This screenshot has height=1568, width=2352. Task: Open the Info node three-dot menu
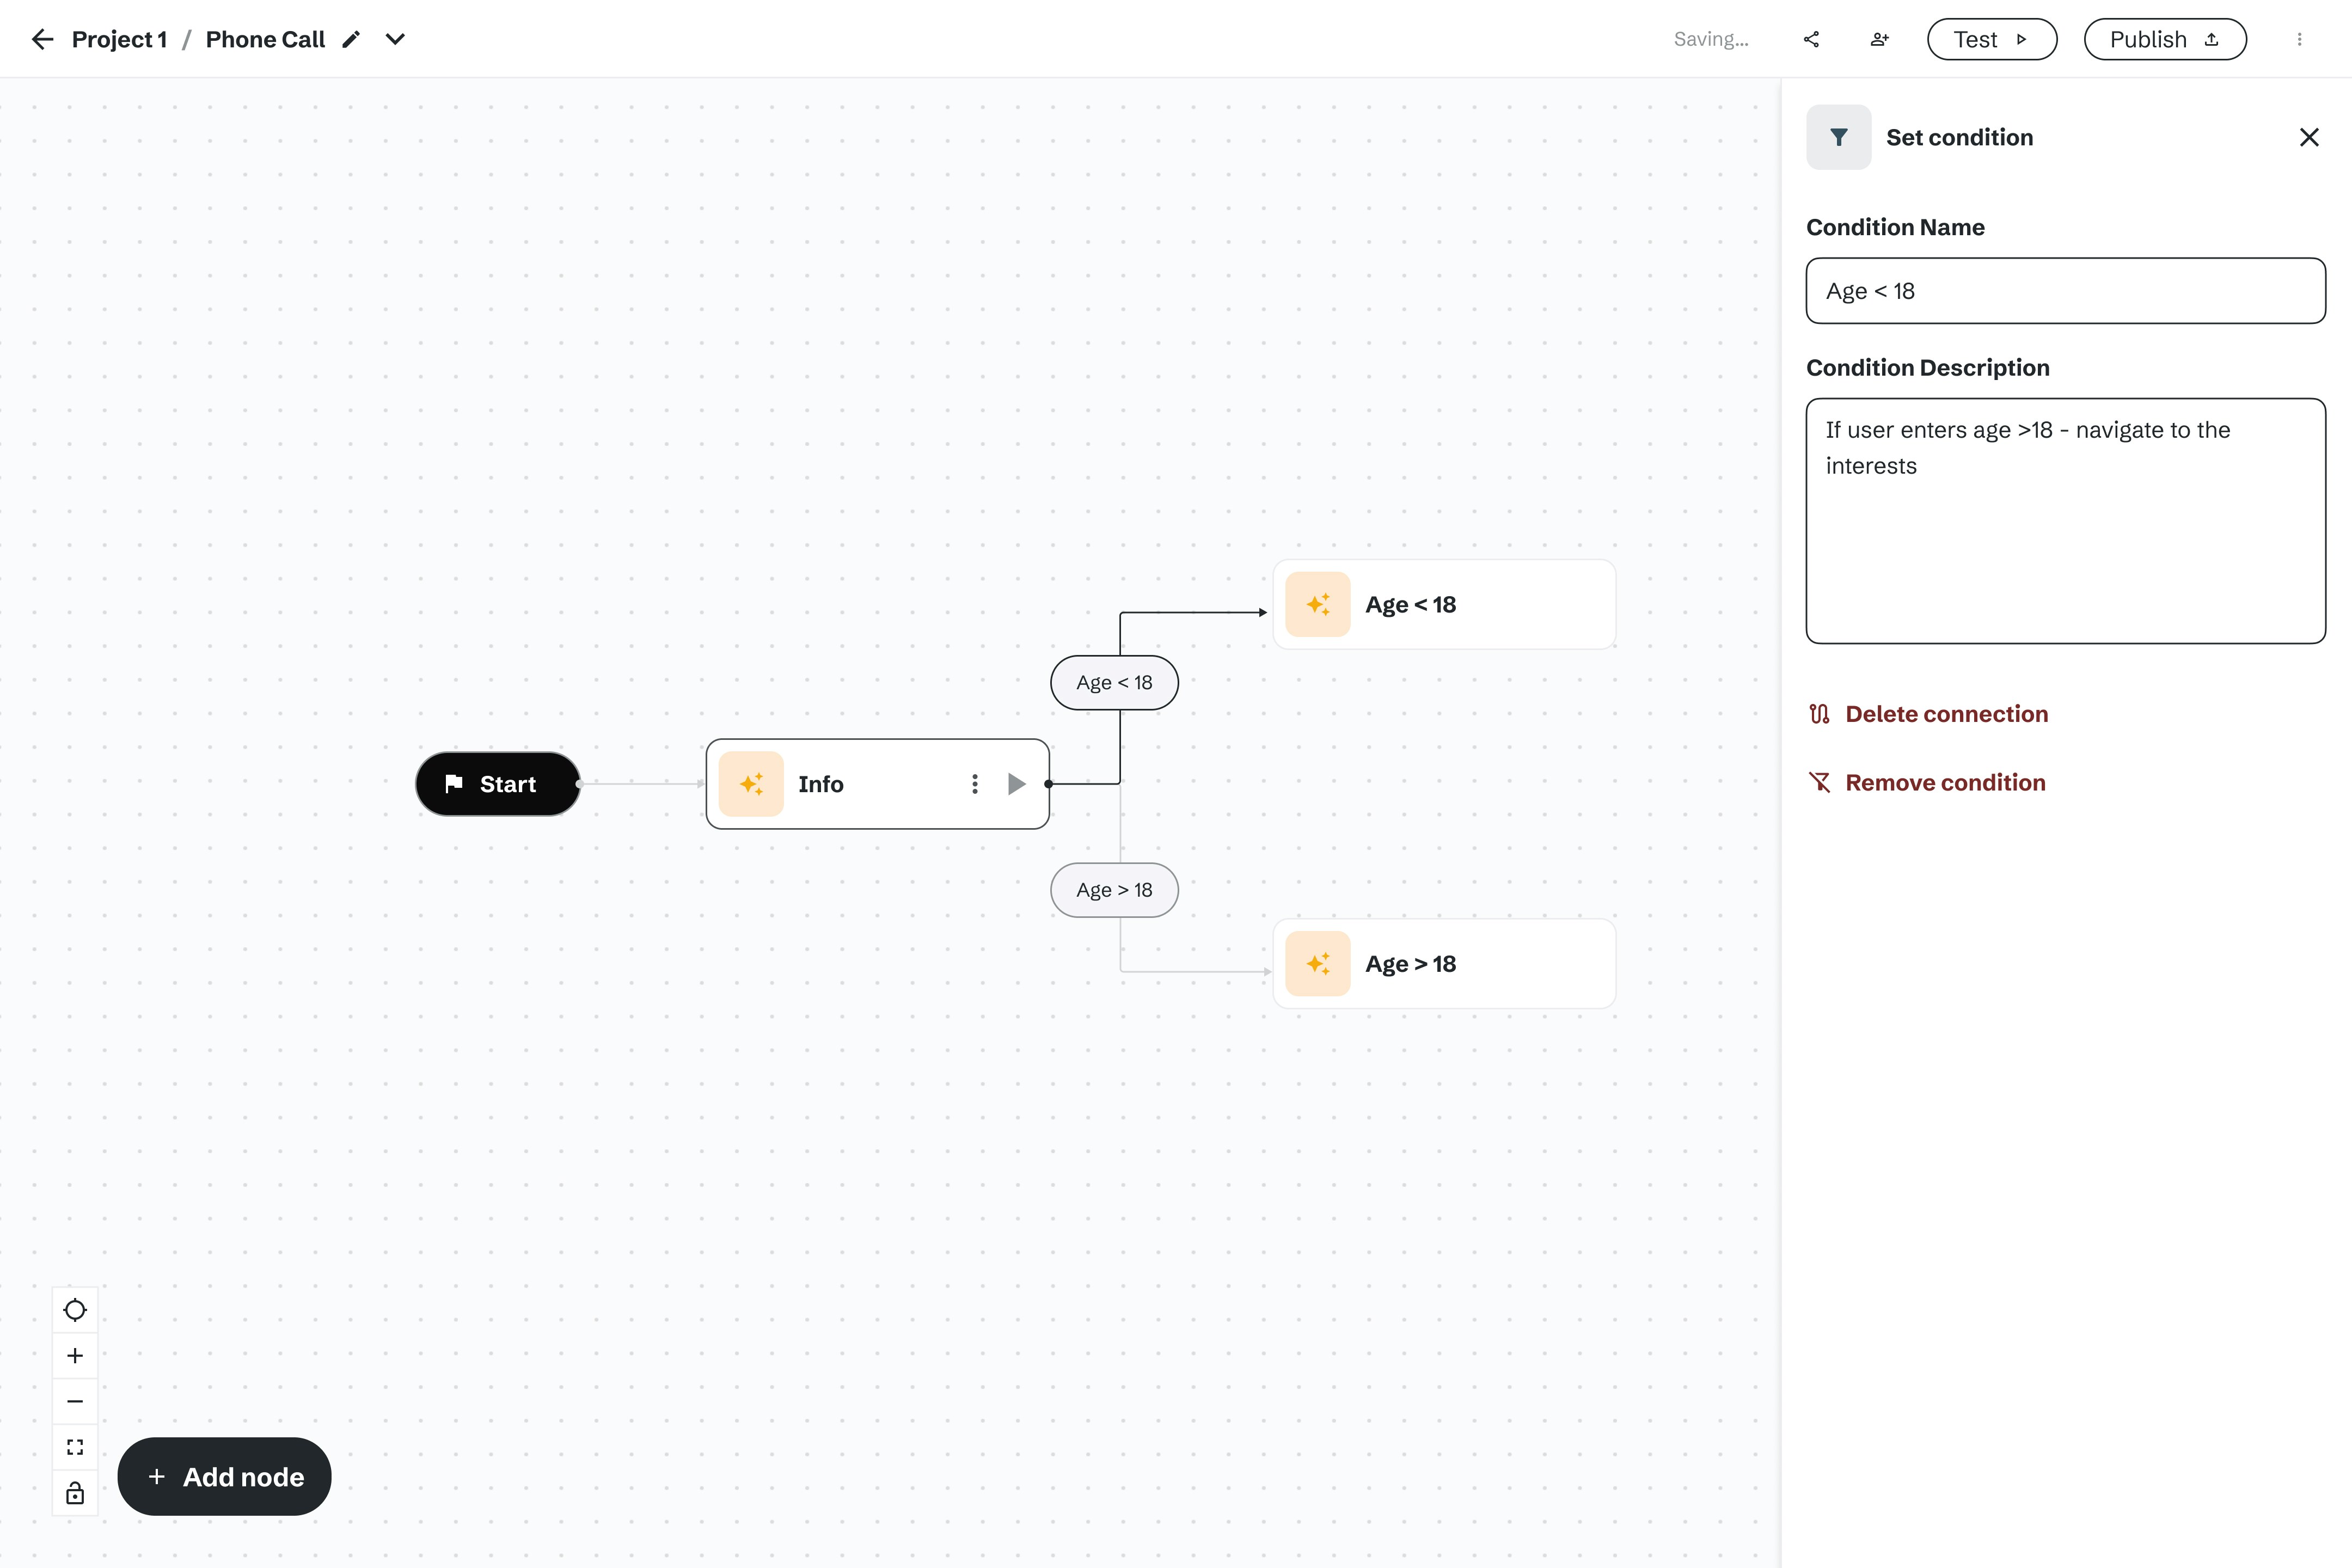tap(974, 784)
